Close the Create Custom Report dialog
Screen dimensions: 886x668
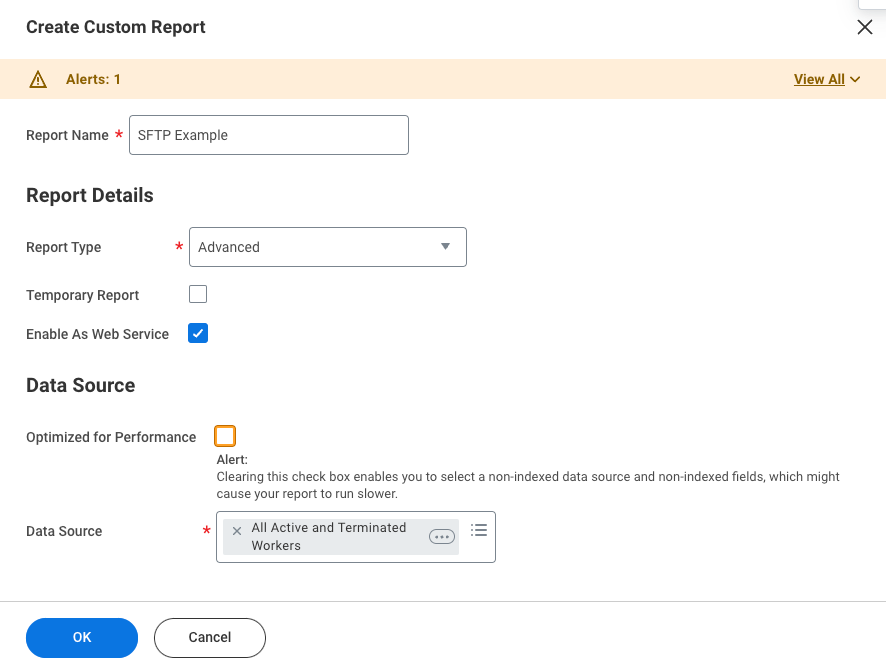point(865,27)
